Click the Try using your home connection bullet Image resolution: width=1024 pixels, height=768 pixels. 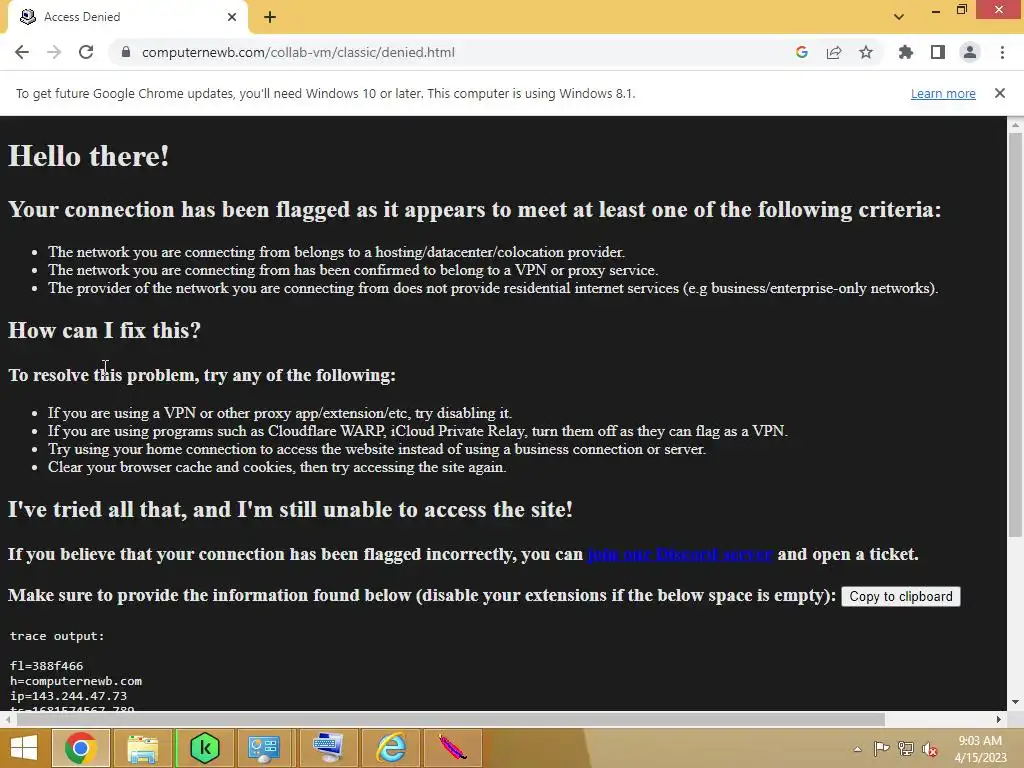(377, 449)
